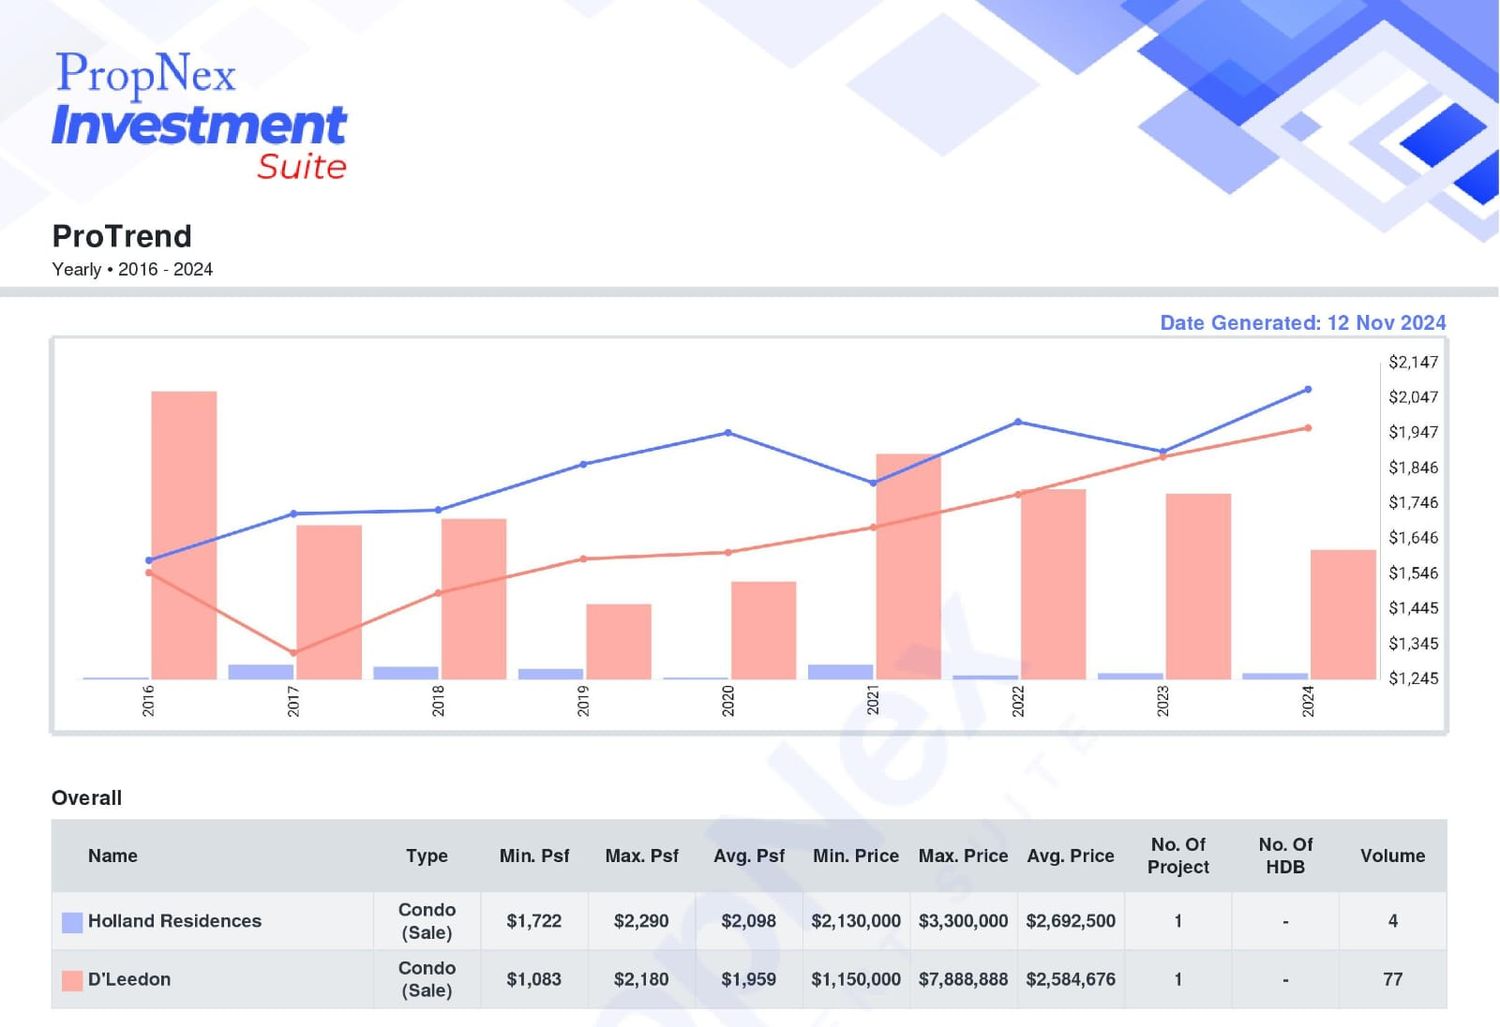Select the 2017 small blue Holland Residences bar
Viewport: 1500px width, 1027px height.
point(261,672)
